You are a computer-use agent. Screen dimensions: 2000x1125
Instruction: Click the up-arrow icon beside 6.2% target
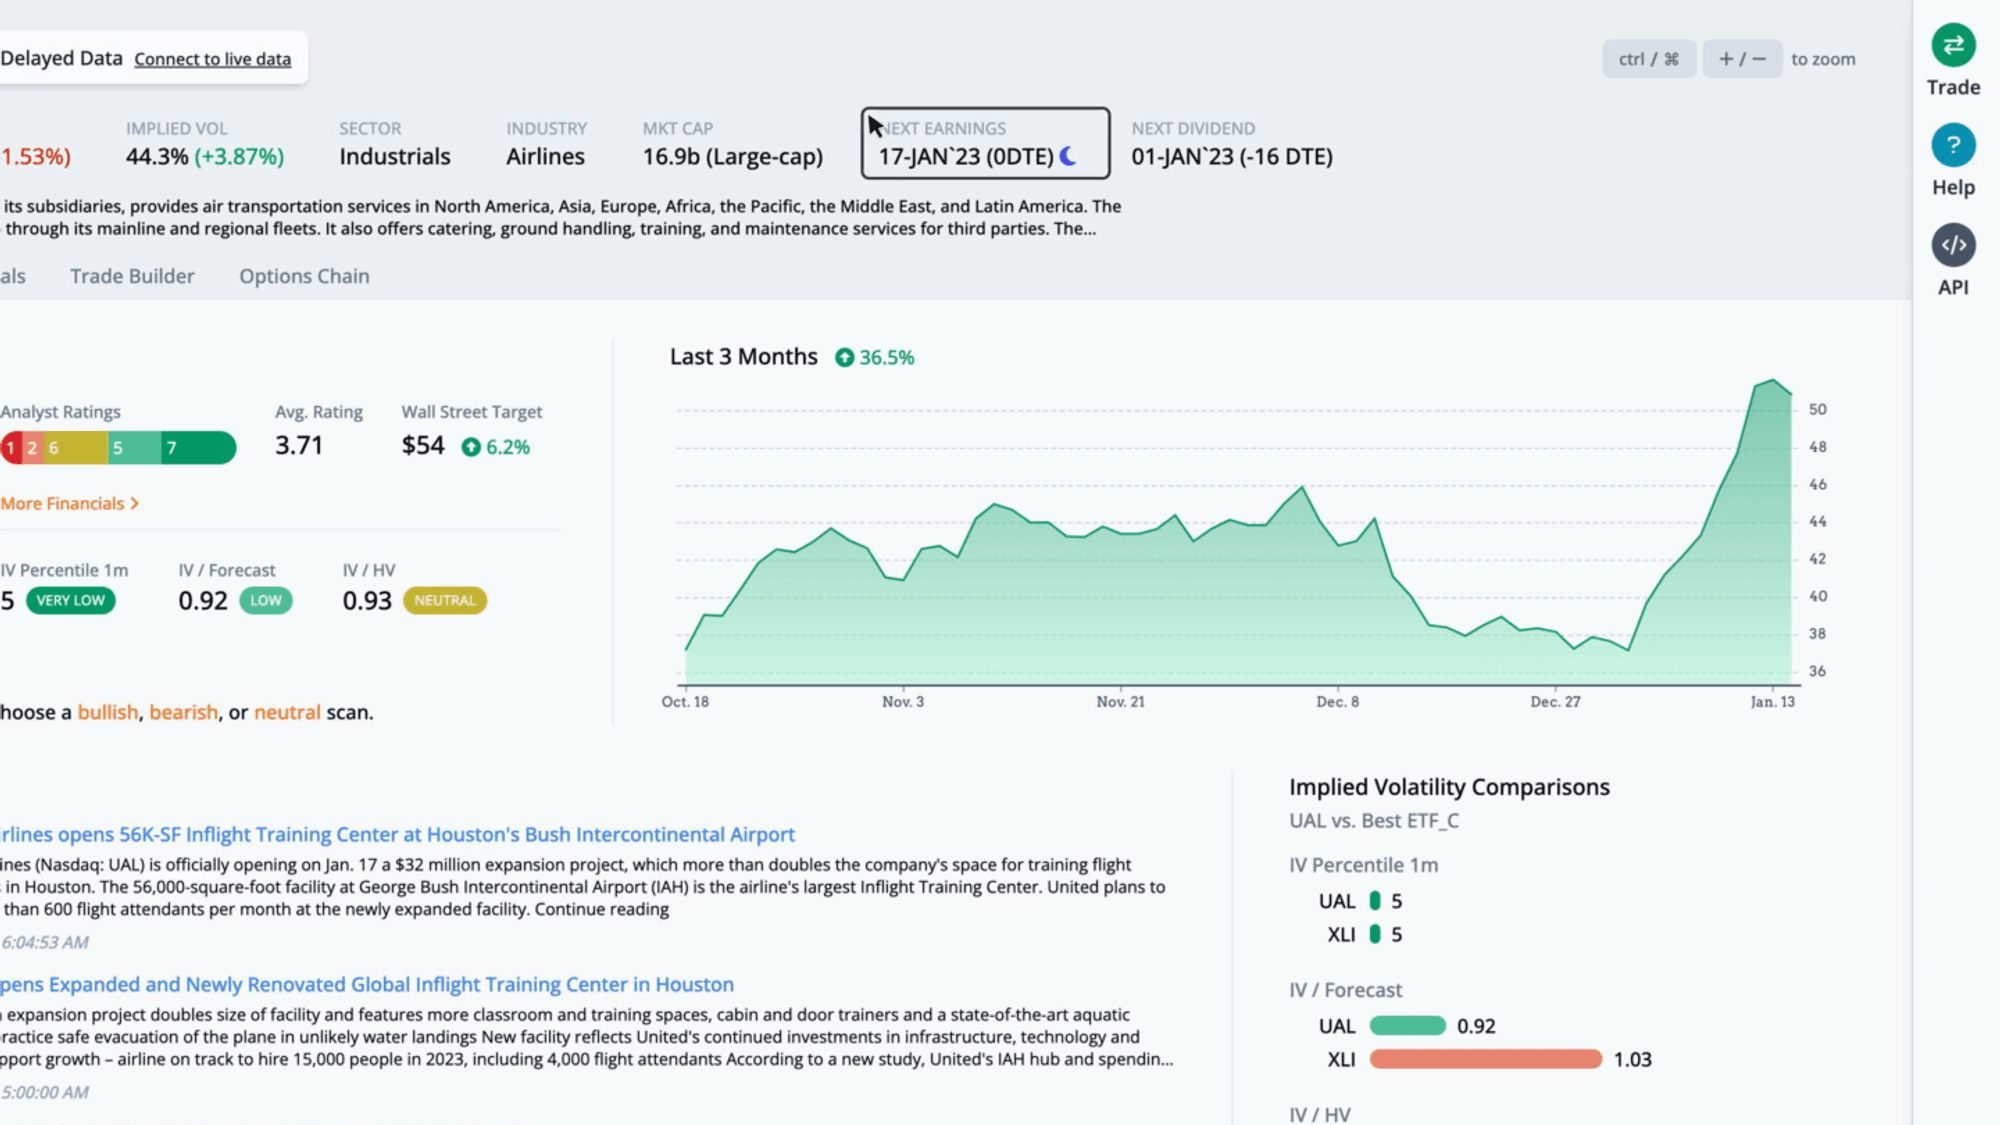[x=471, y=447]
